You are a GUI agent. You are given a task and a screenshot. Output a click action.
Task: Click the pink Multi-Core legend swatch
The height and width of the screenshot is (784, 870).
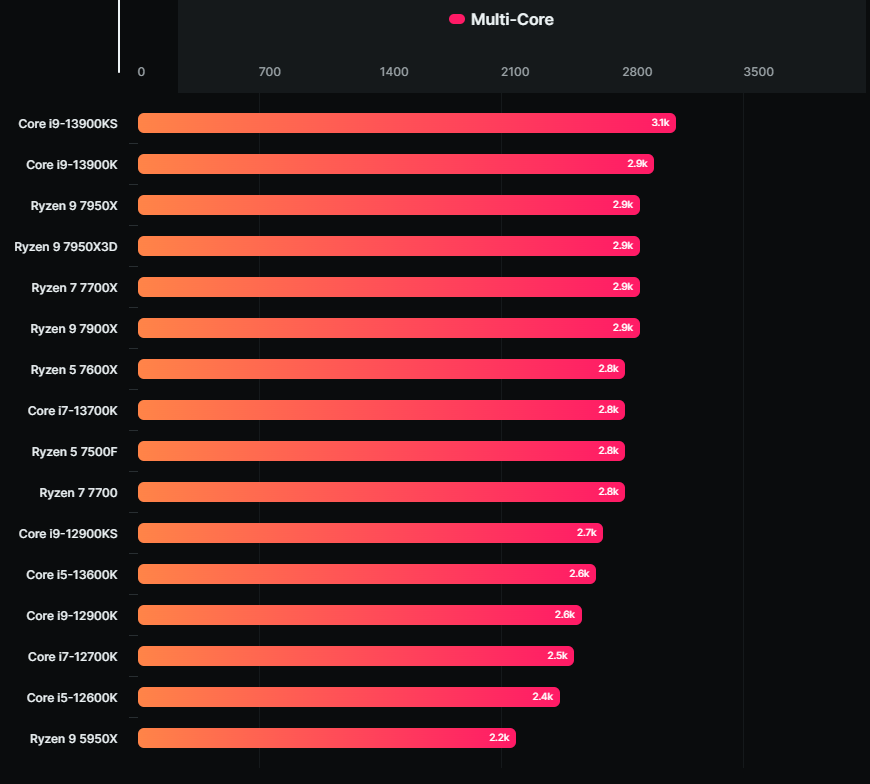457,19
